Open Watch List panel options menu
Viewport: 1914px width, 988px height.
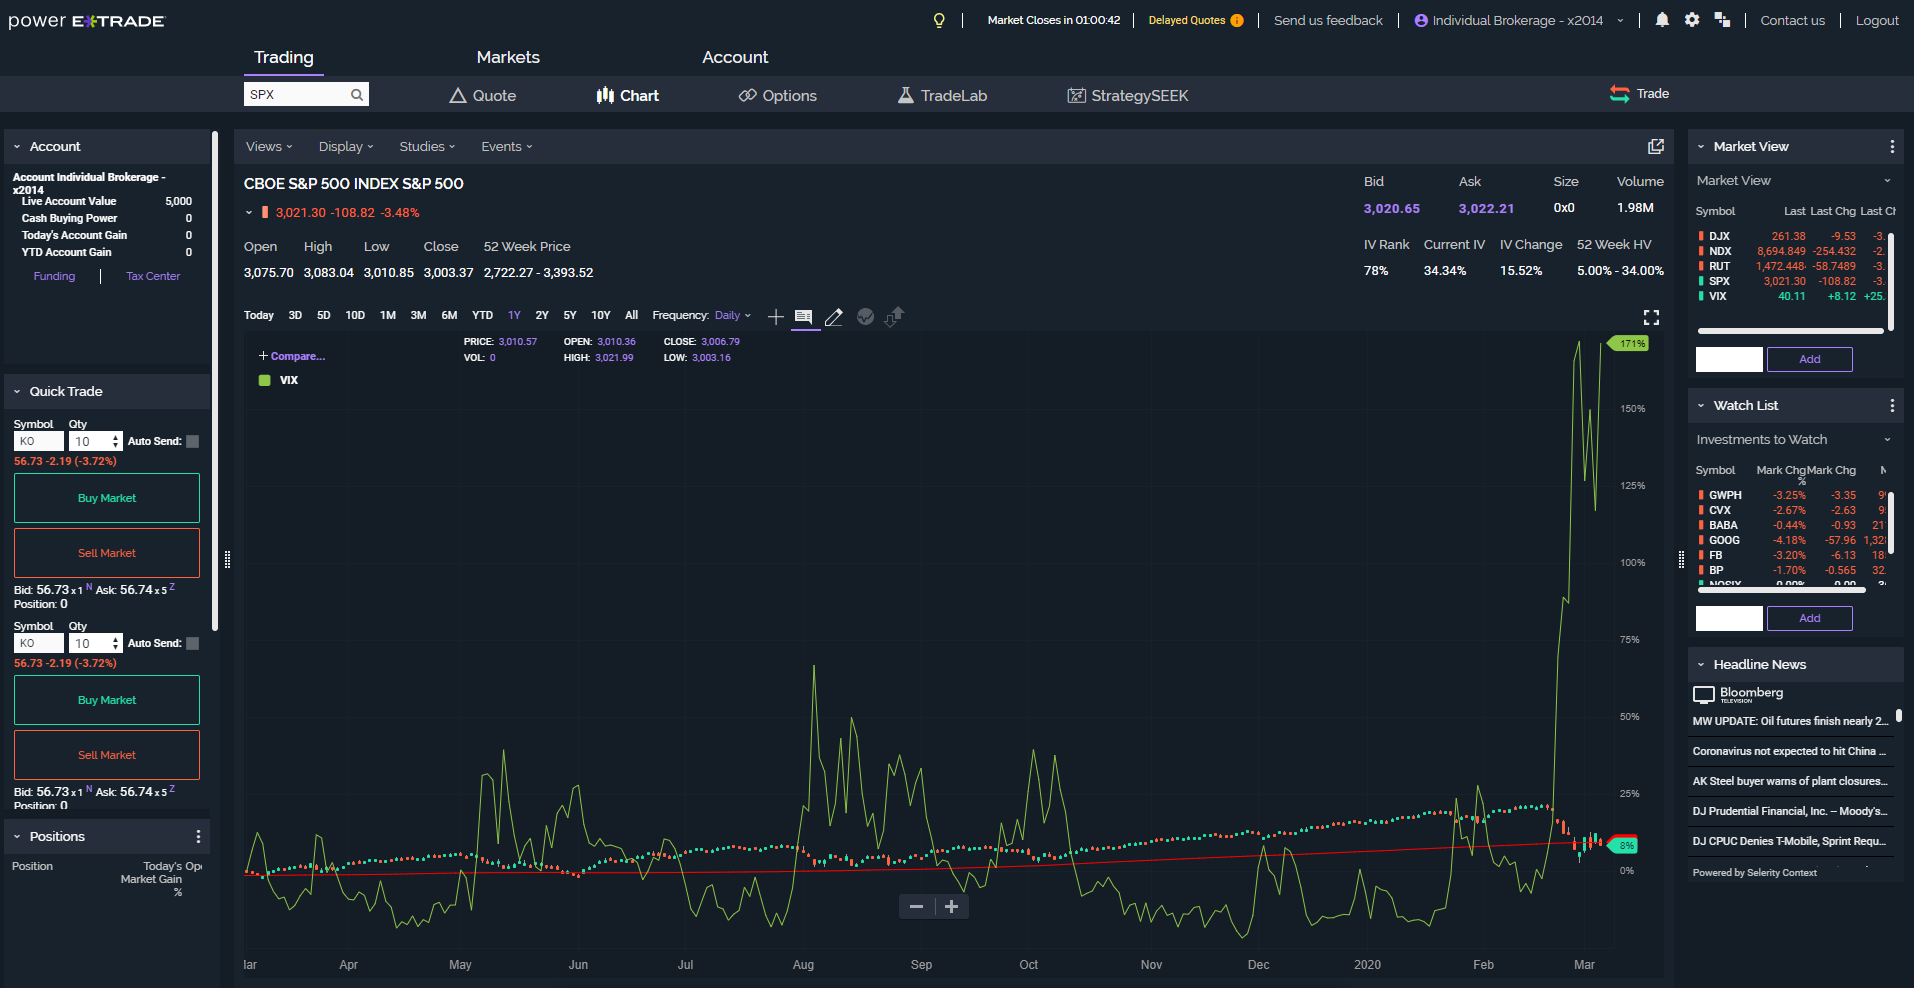click(x=1892, y=406)
